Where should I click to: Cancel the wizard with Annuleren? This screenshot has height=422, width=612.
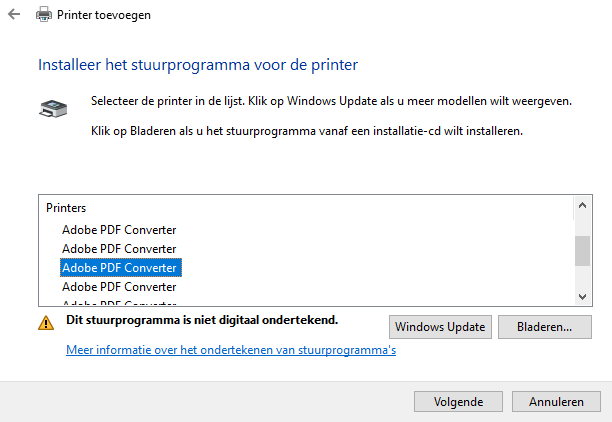pos(556,401)
